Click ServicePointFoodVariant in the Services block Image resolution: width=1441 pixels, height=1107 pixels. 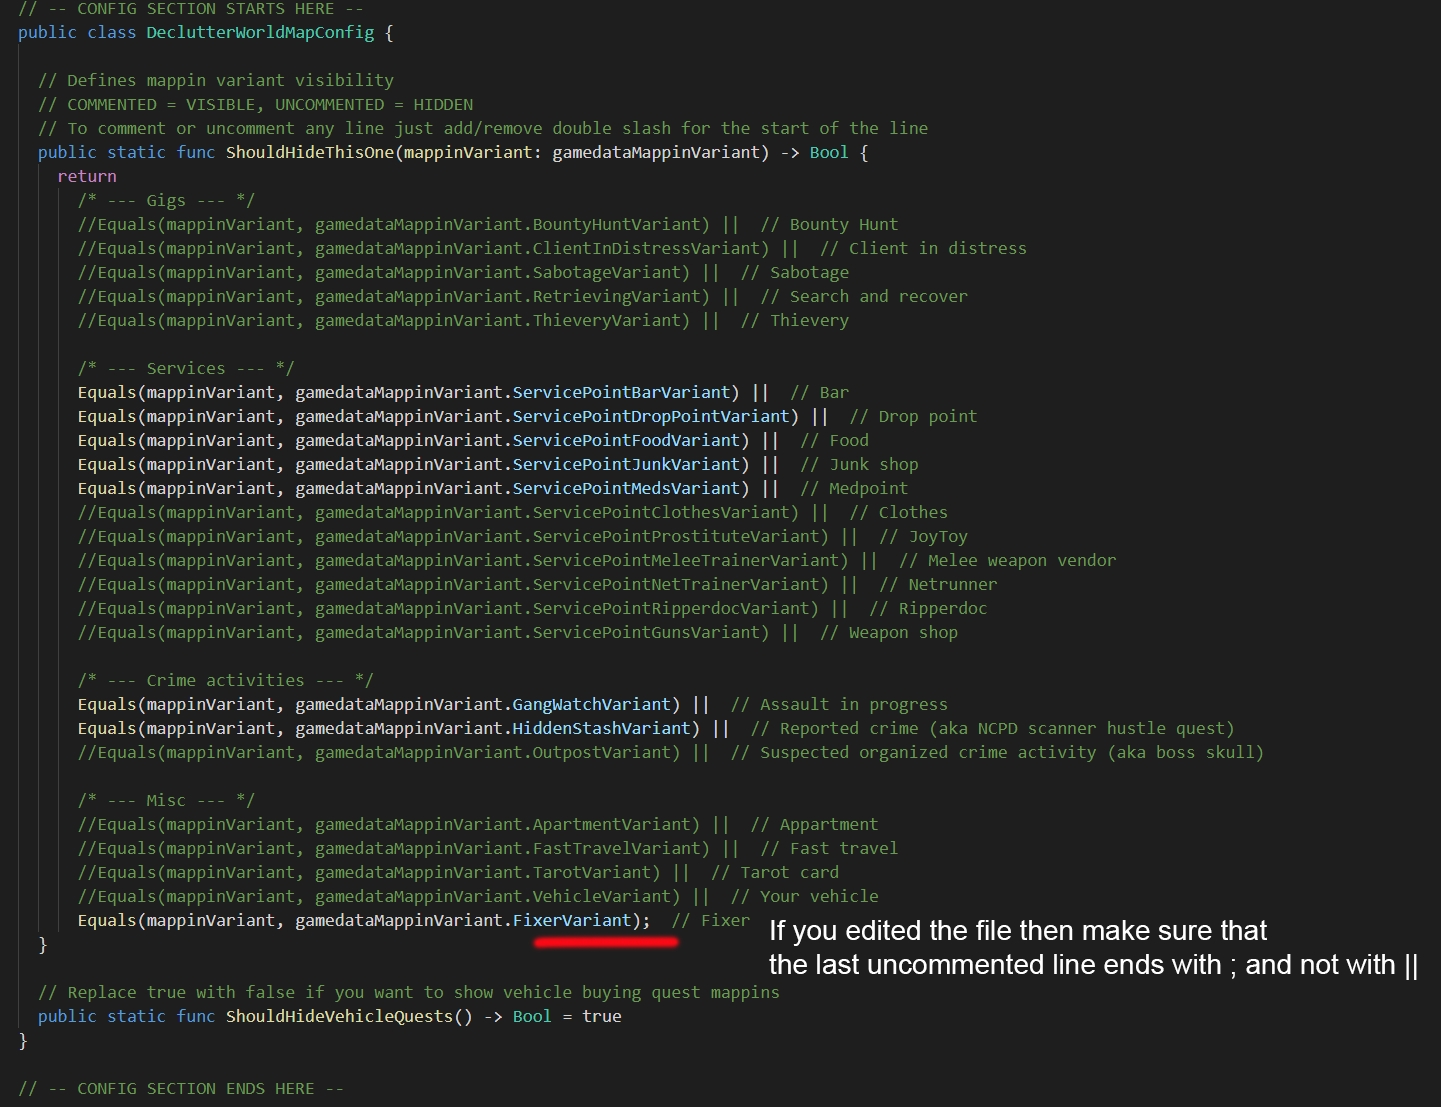click(x=626, y=440)
